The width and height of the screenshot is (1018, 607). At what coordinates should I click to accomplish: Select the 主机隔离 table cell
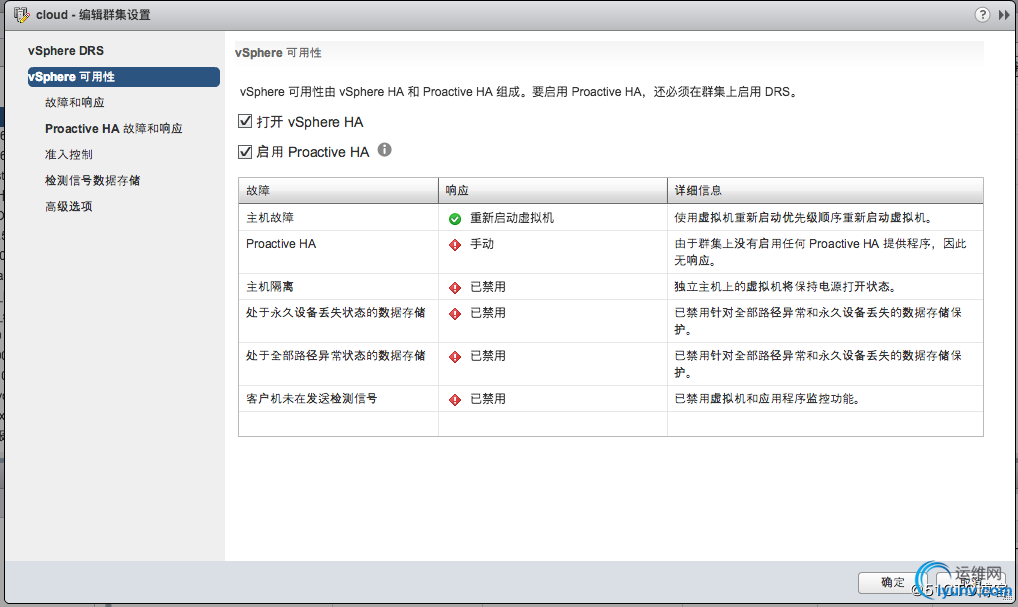click(338, 286)
